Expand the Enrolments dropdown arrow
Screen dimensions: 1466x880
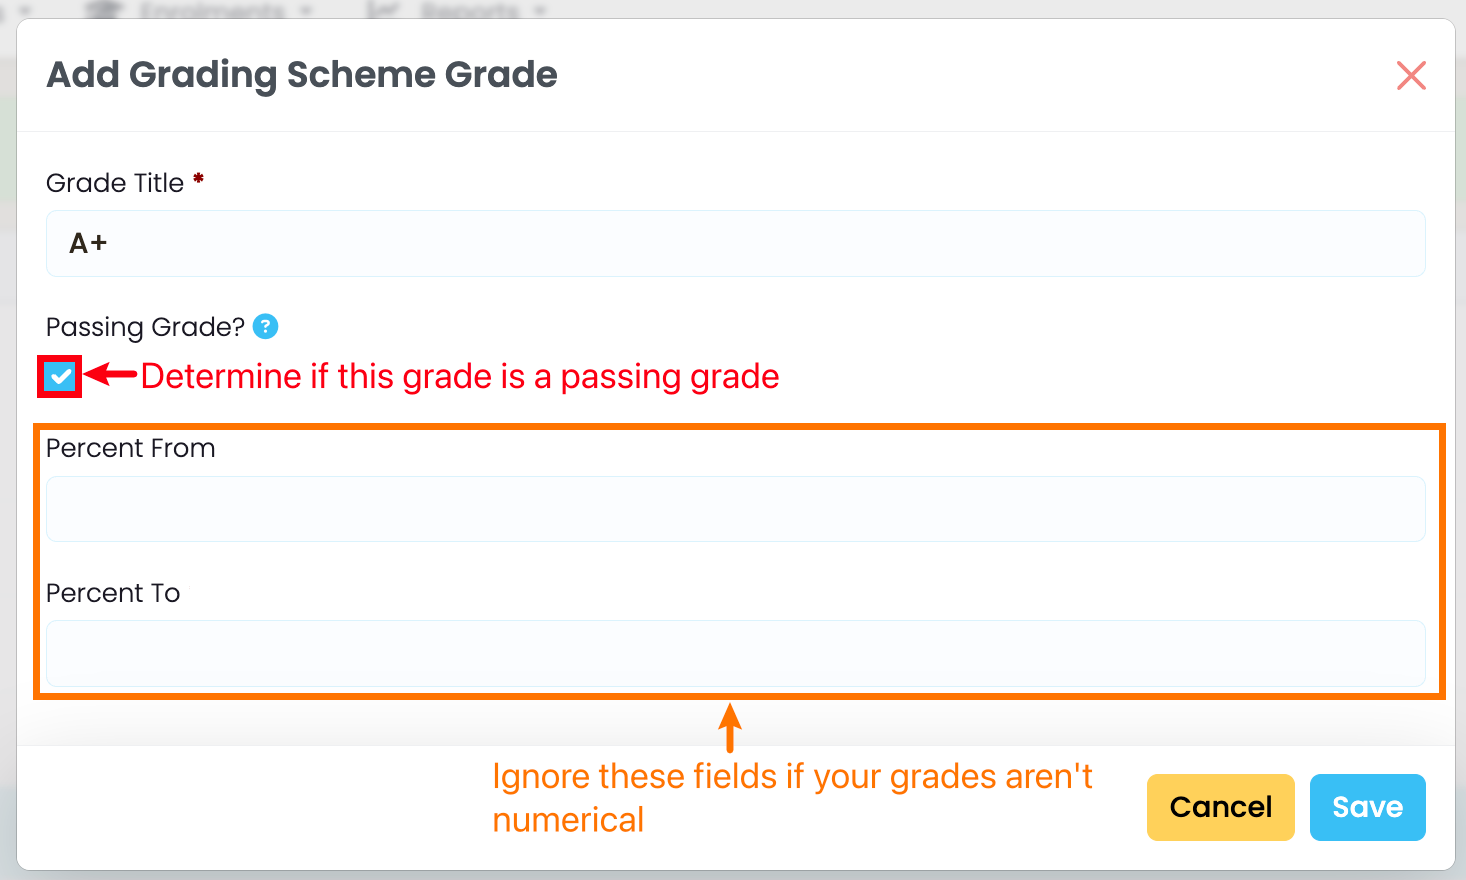coord(305,10)
